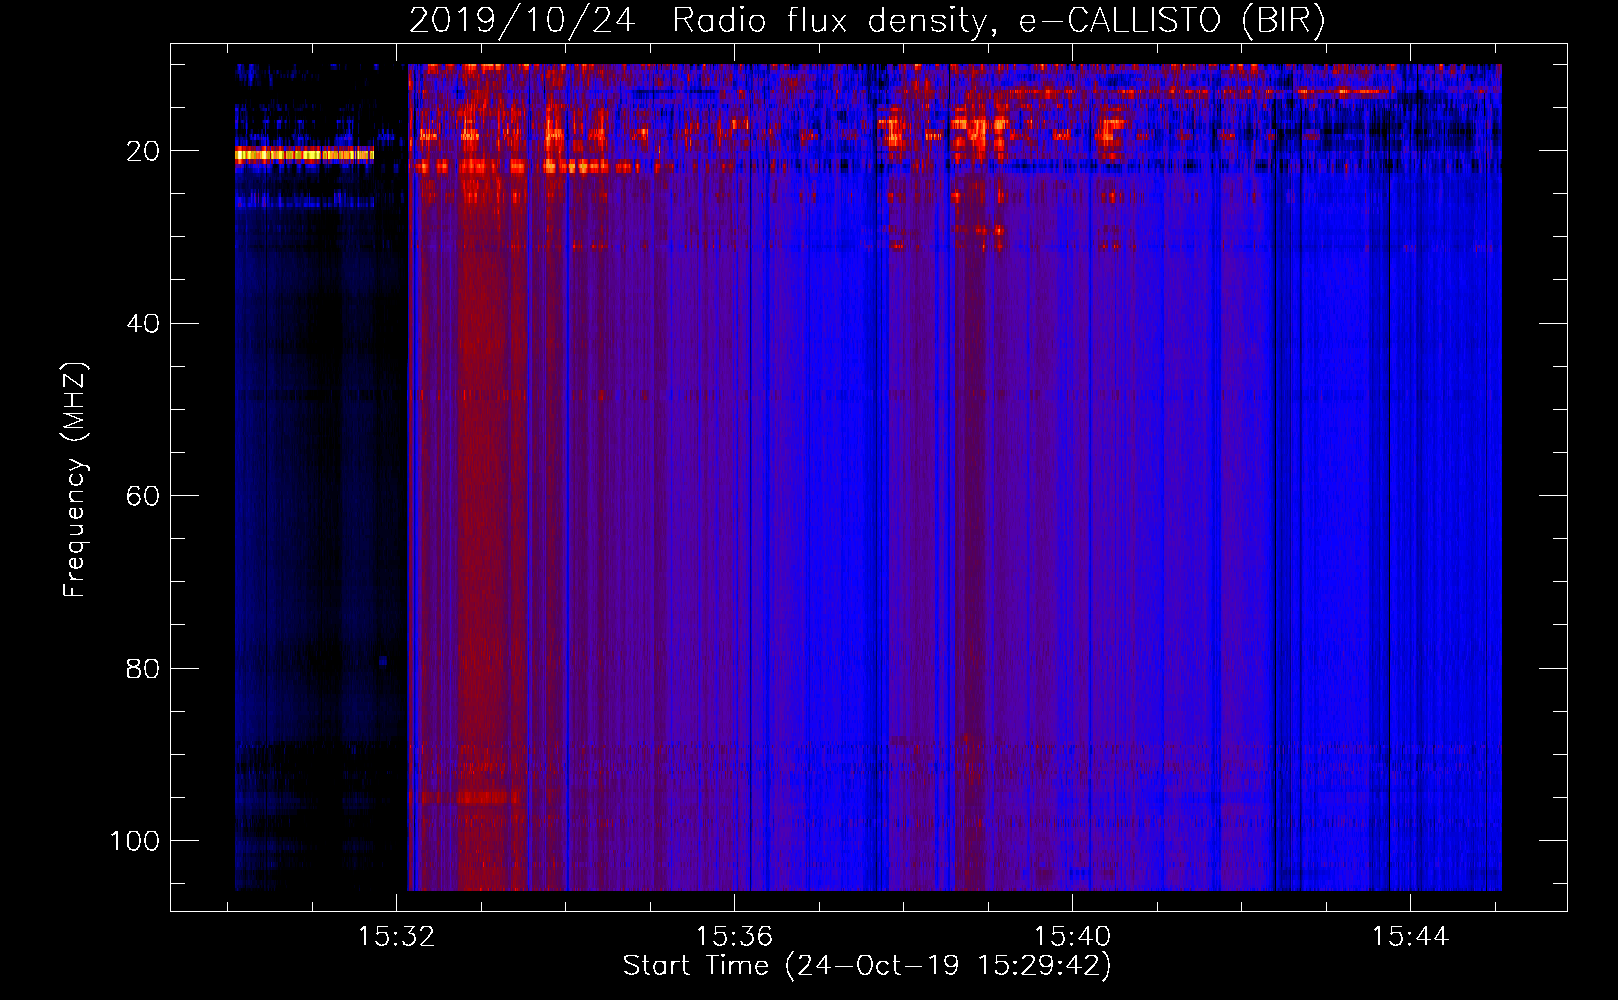Click the plot title "2019/10/24 Radio flux density, e-CALLISTO (BIR)"
The image size is (1618, 1000).
point(867,20)
